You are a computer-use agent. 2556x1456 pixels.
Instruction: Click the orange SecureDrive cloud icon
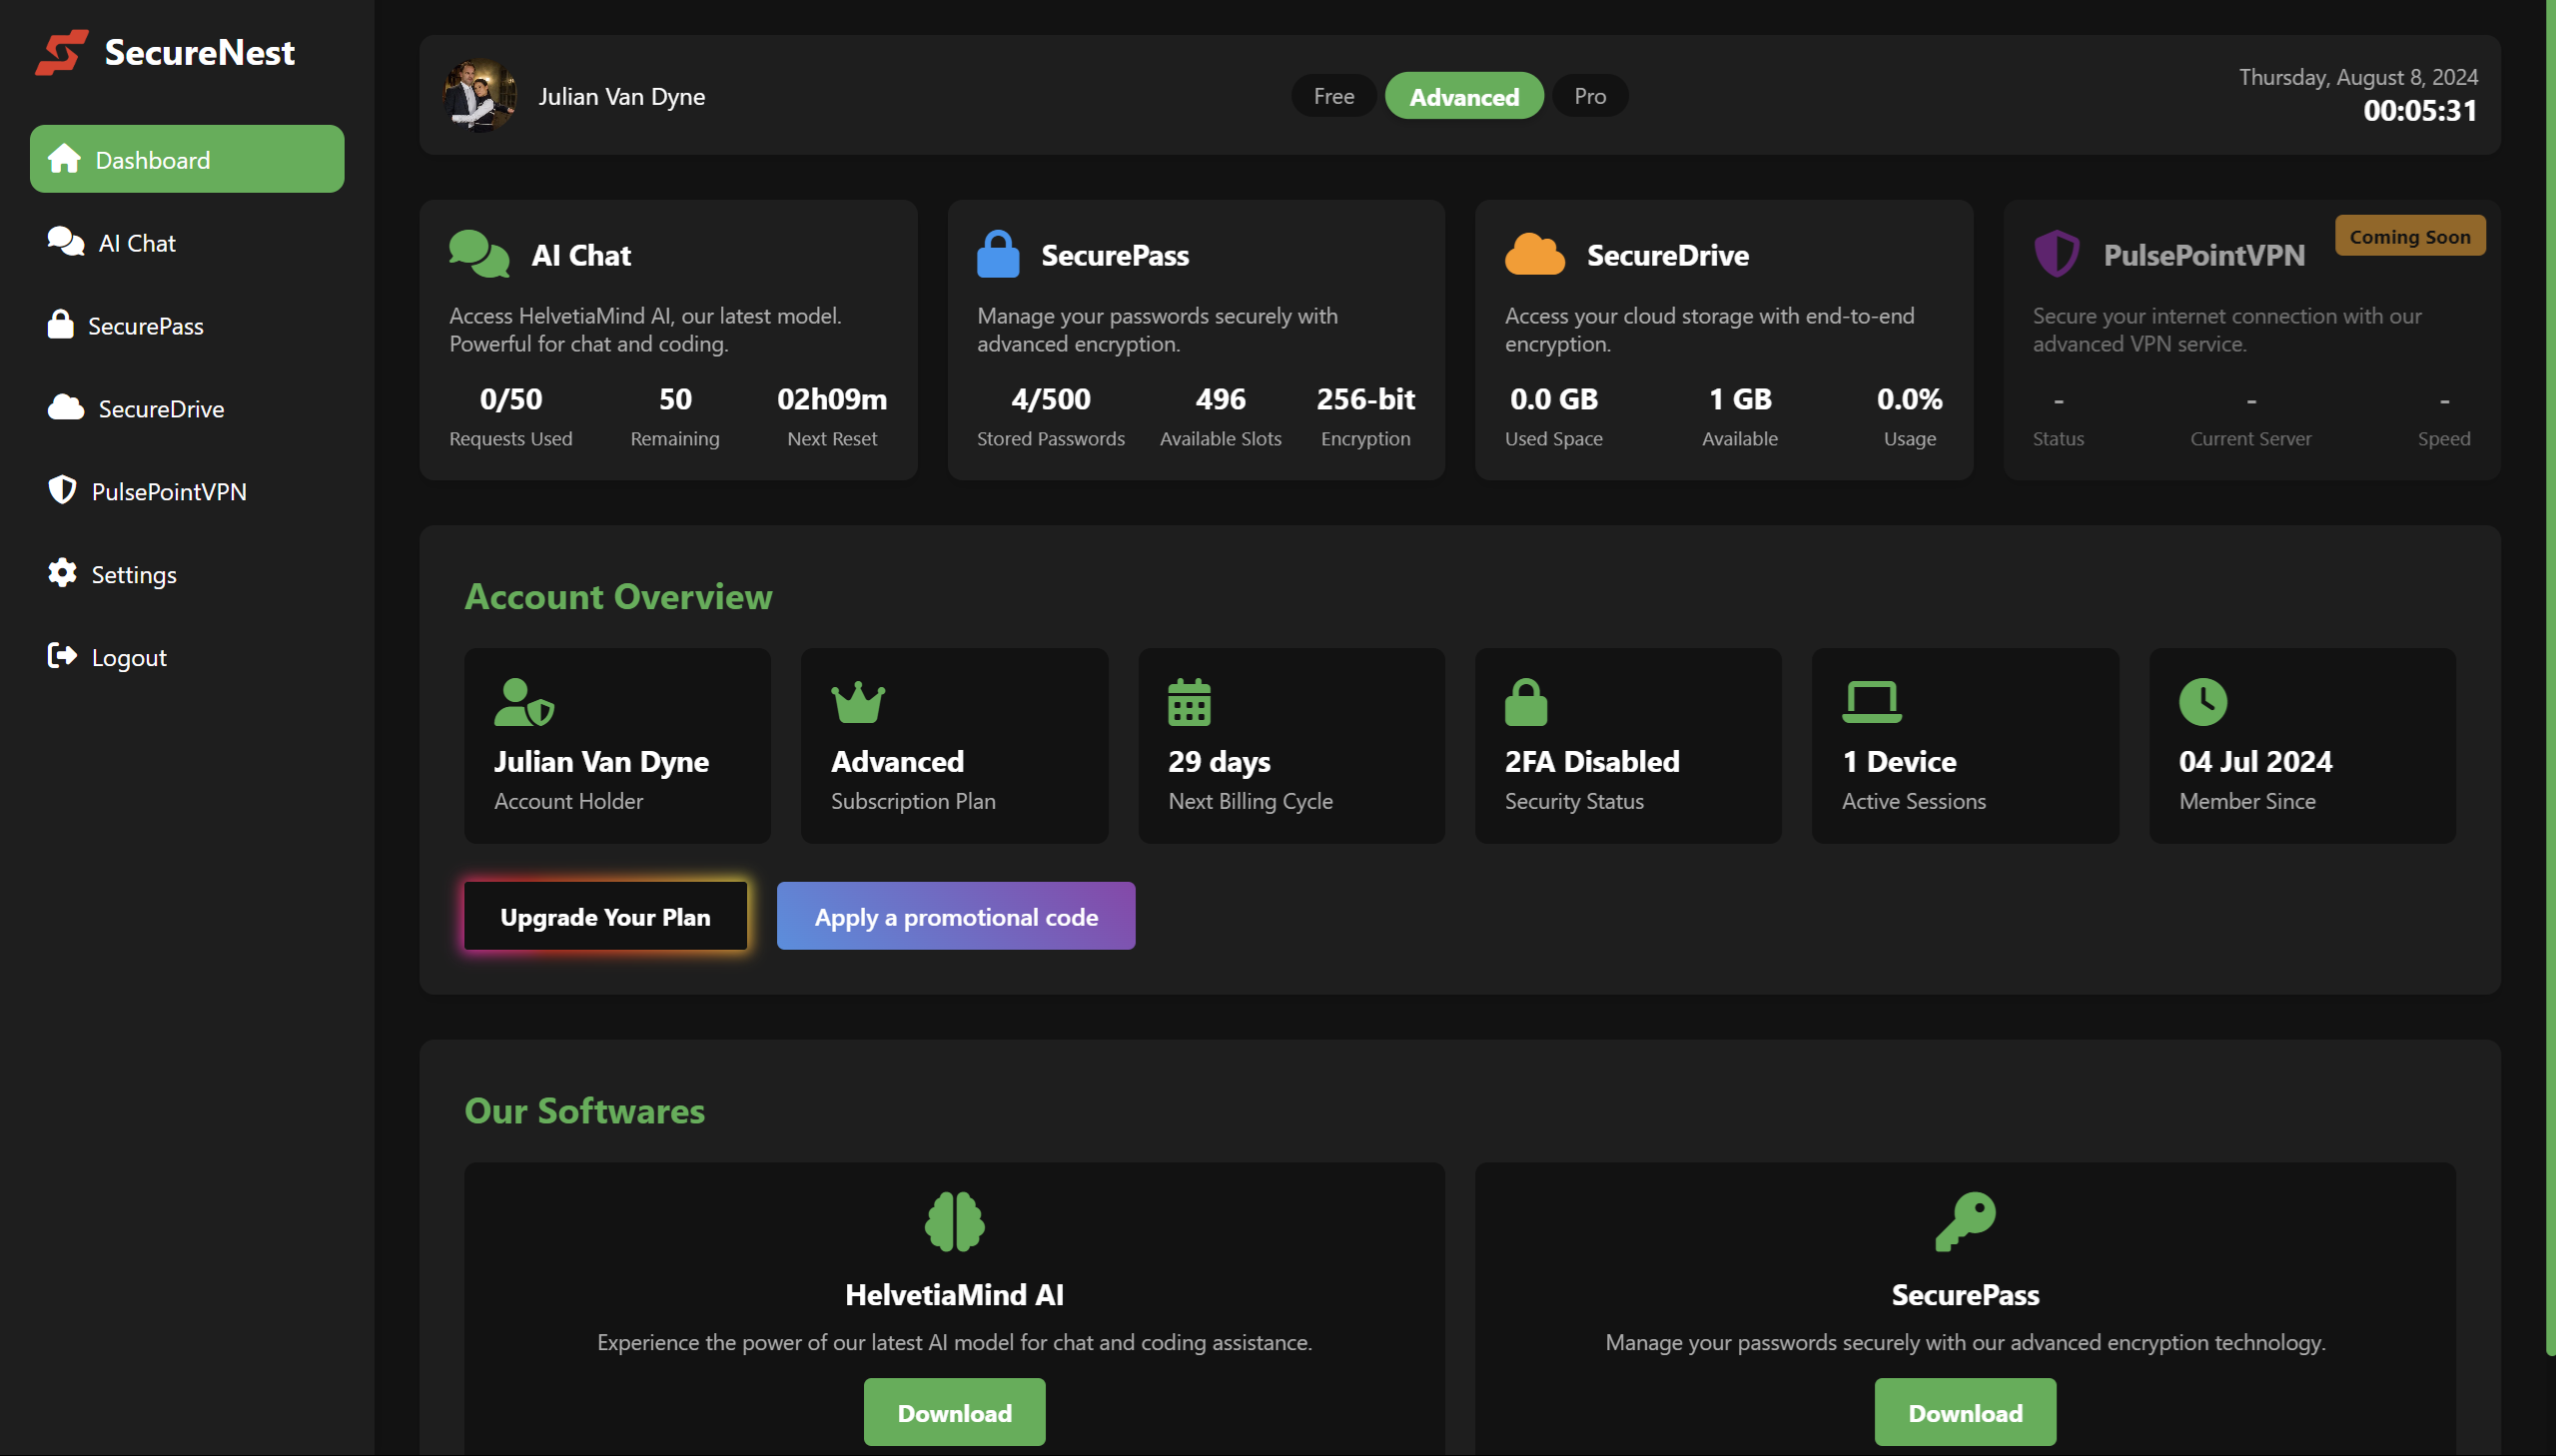1534,254
